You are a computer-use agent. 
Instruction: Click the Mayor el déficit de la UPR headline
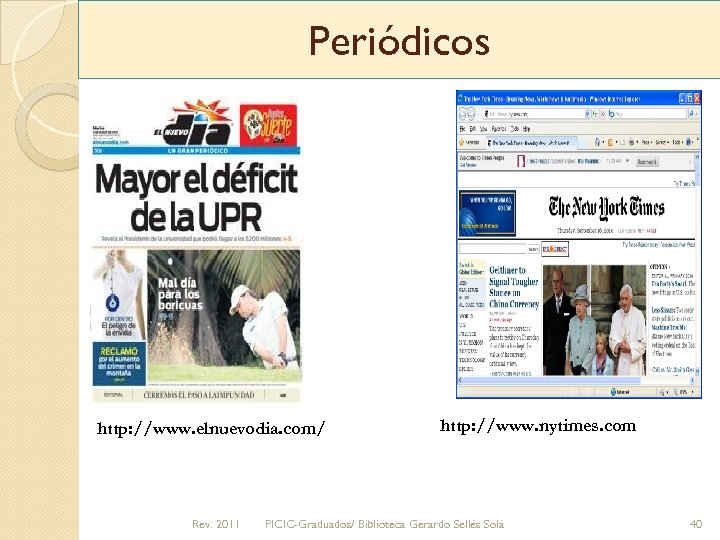click(197, 197)
